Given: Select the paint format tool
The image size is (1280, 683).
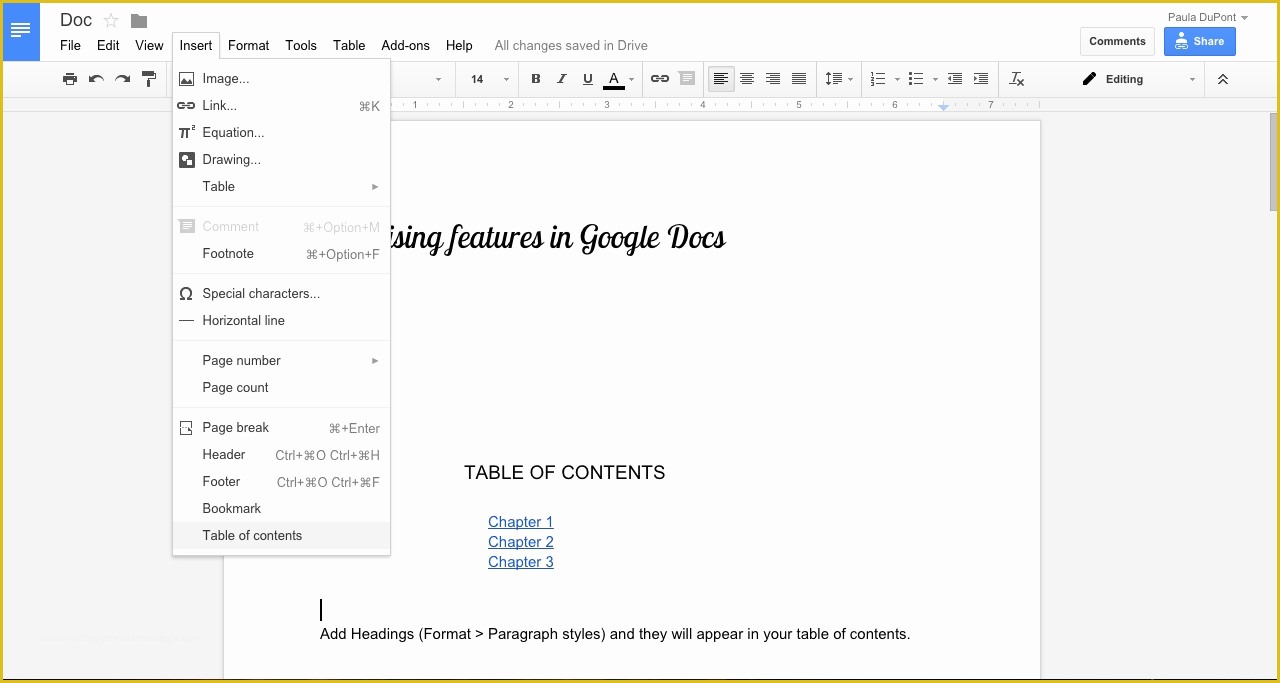Looking at the screenshot, I should click(149, 79).
